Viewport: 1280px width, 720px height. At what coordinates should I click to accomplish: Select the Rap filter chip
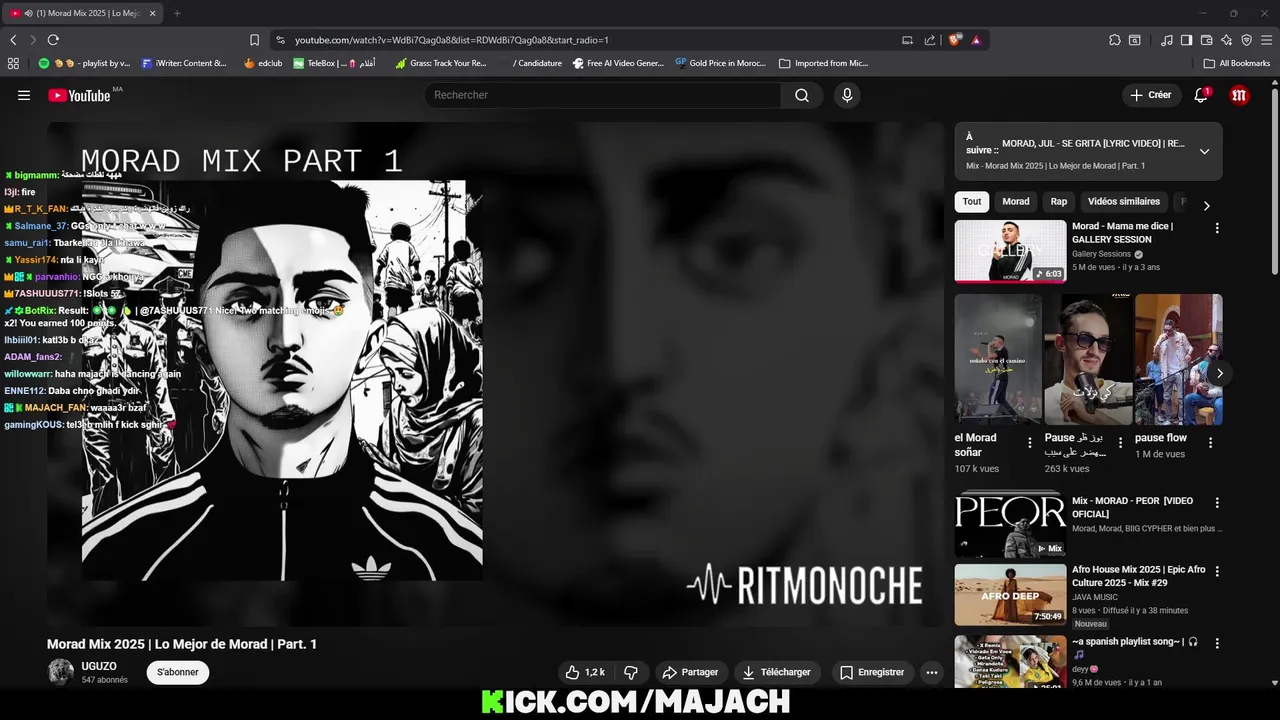pyautogui.click(x=1058, y=202)
